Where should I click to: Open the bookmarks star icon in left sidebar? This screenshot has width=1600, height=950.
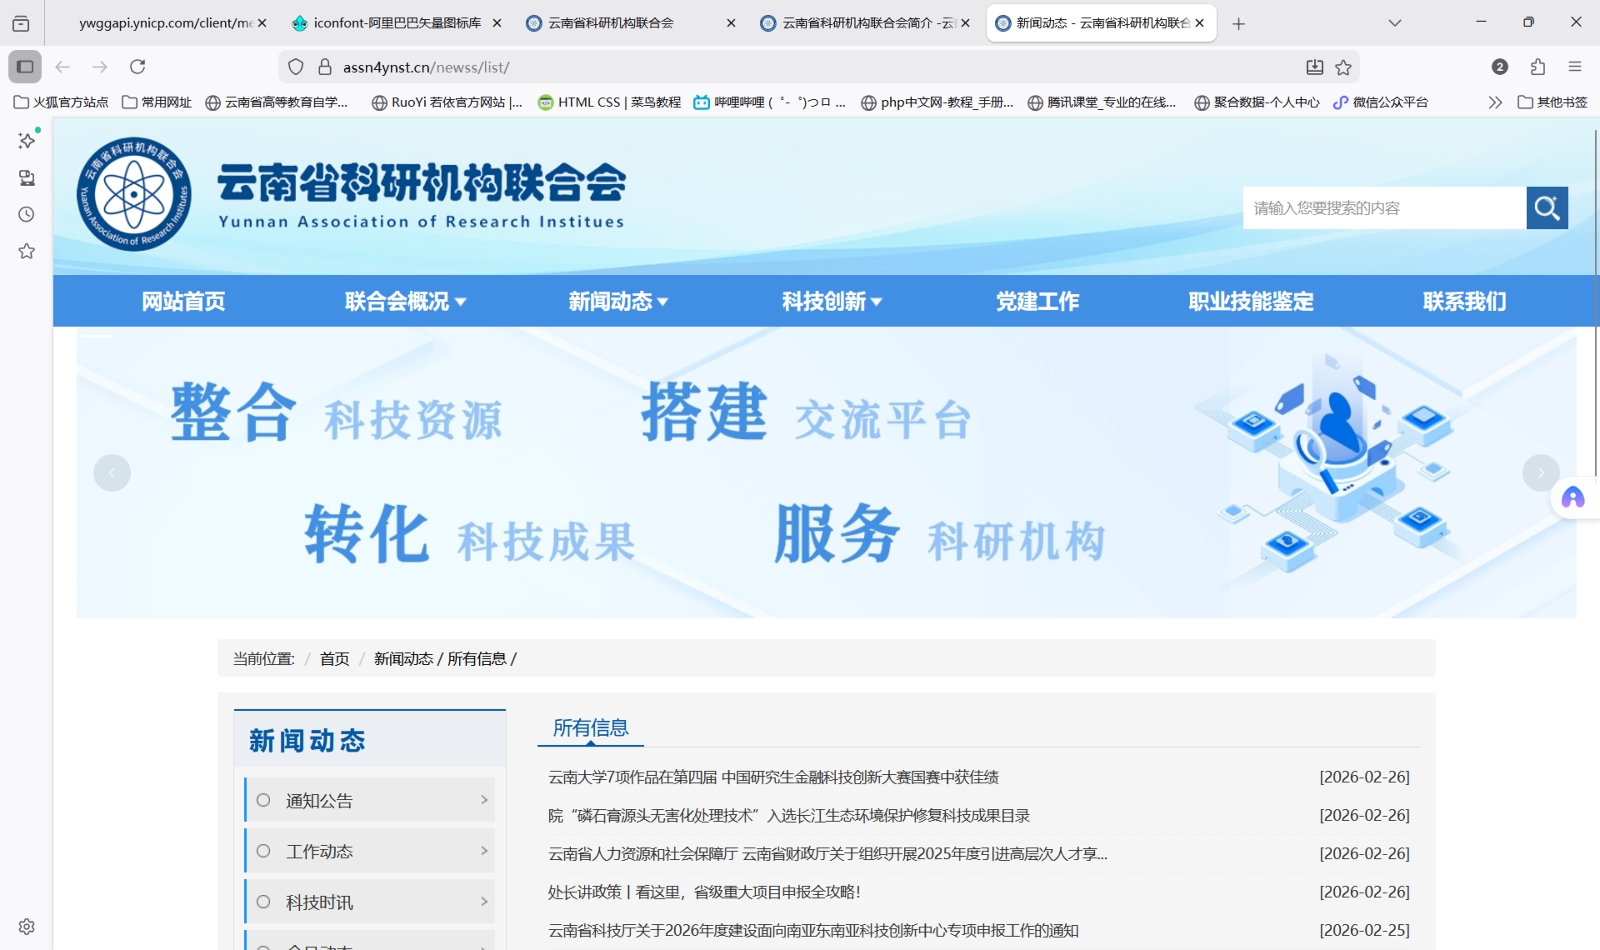pyautogui.click(x=24, y=252)
